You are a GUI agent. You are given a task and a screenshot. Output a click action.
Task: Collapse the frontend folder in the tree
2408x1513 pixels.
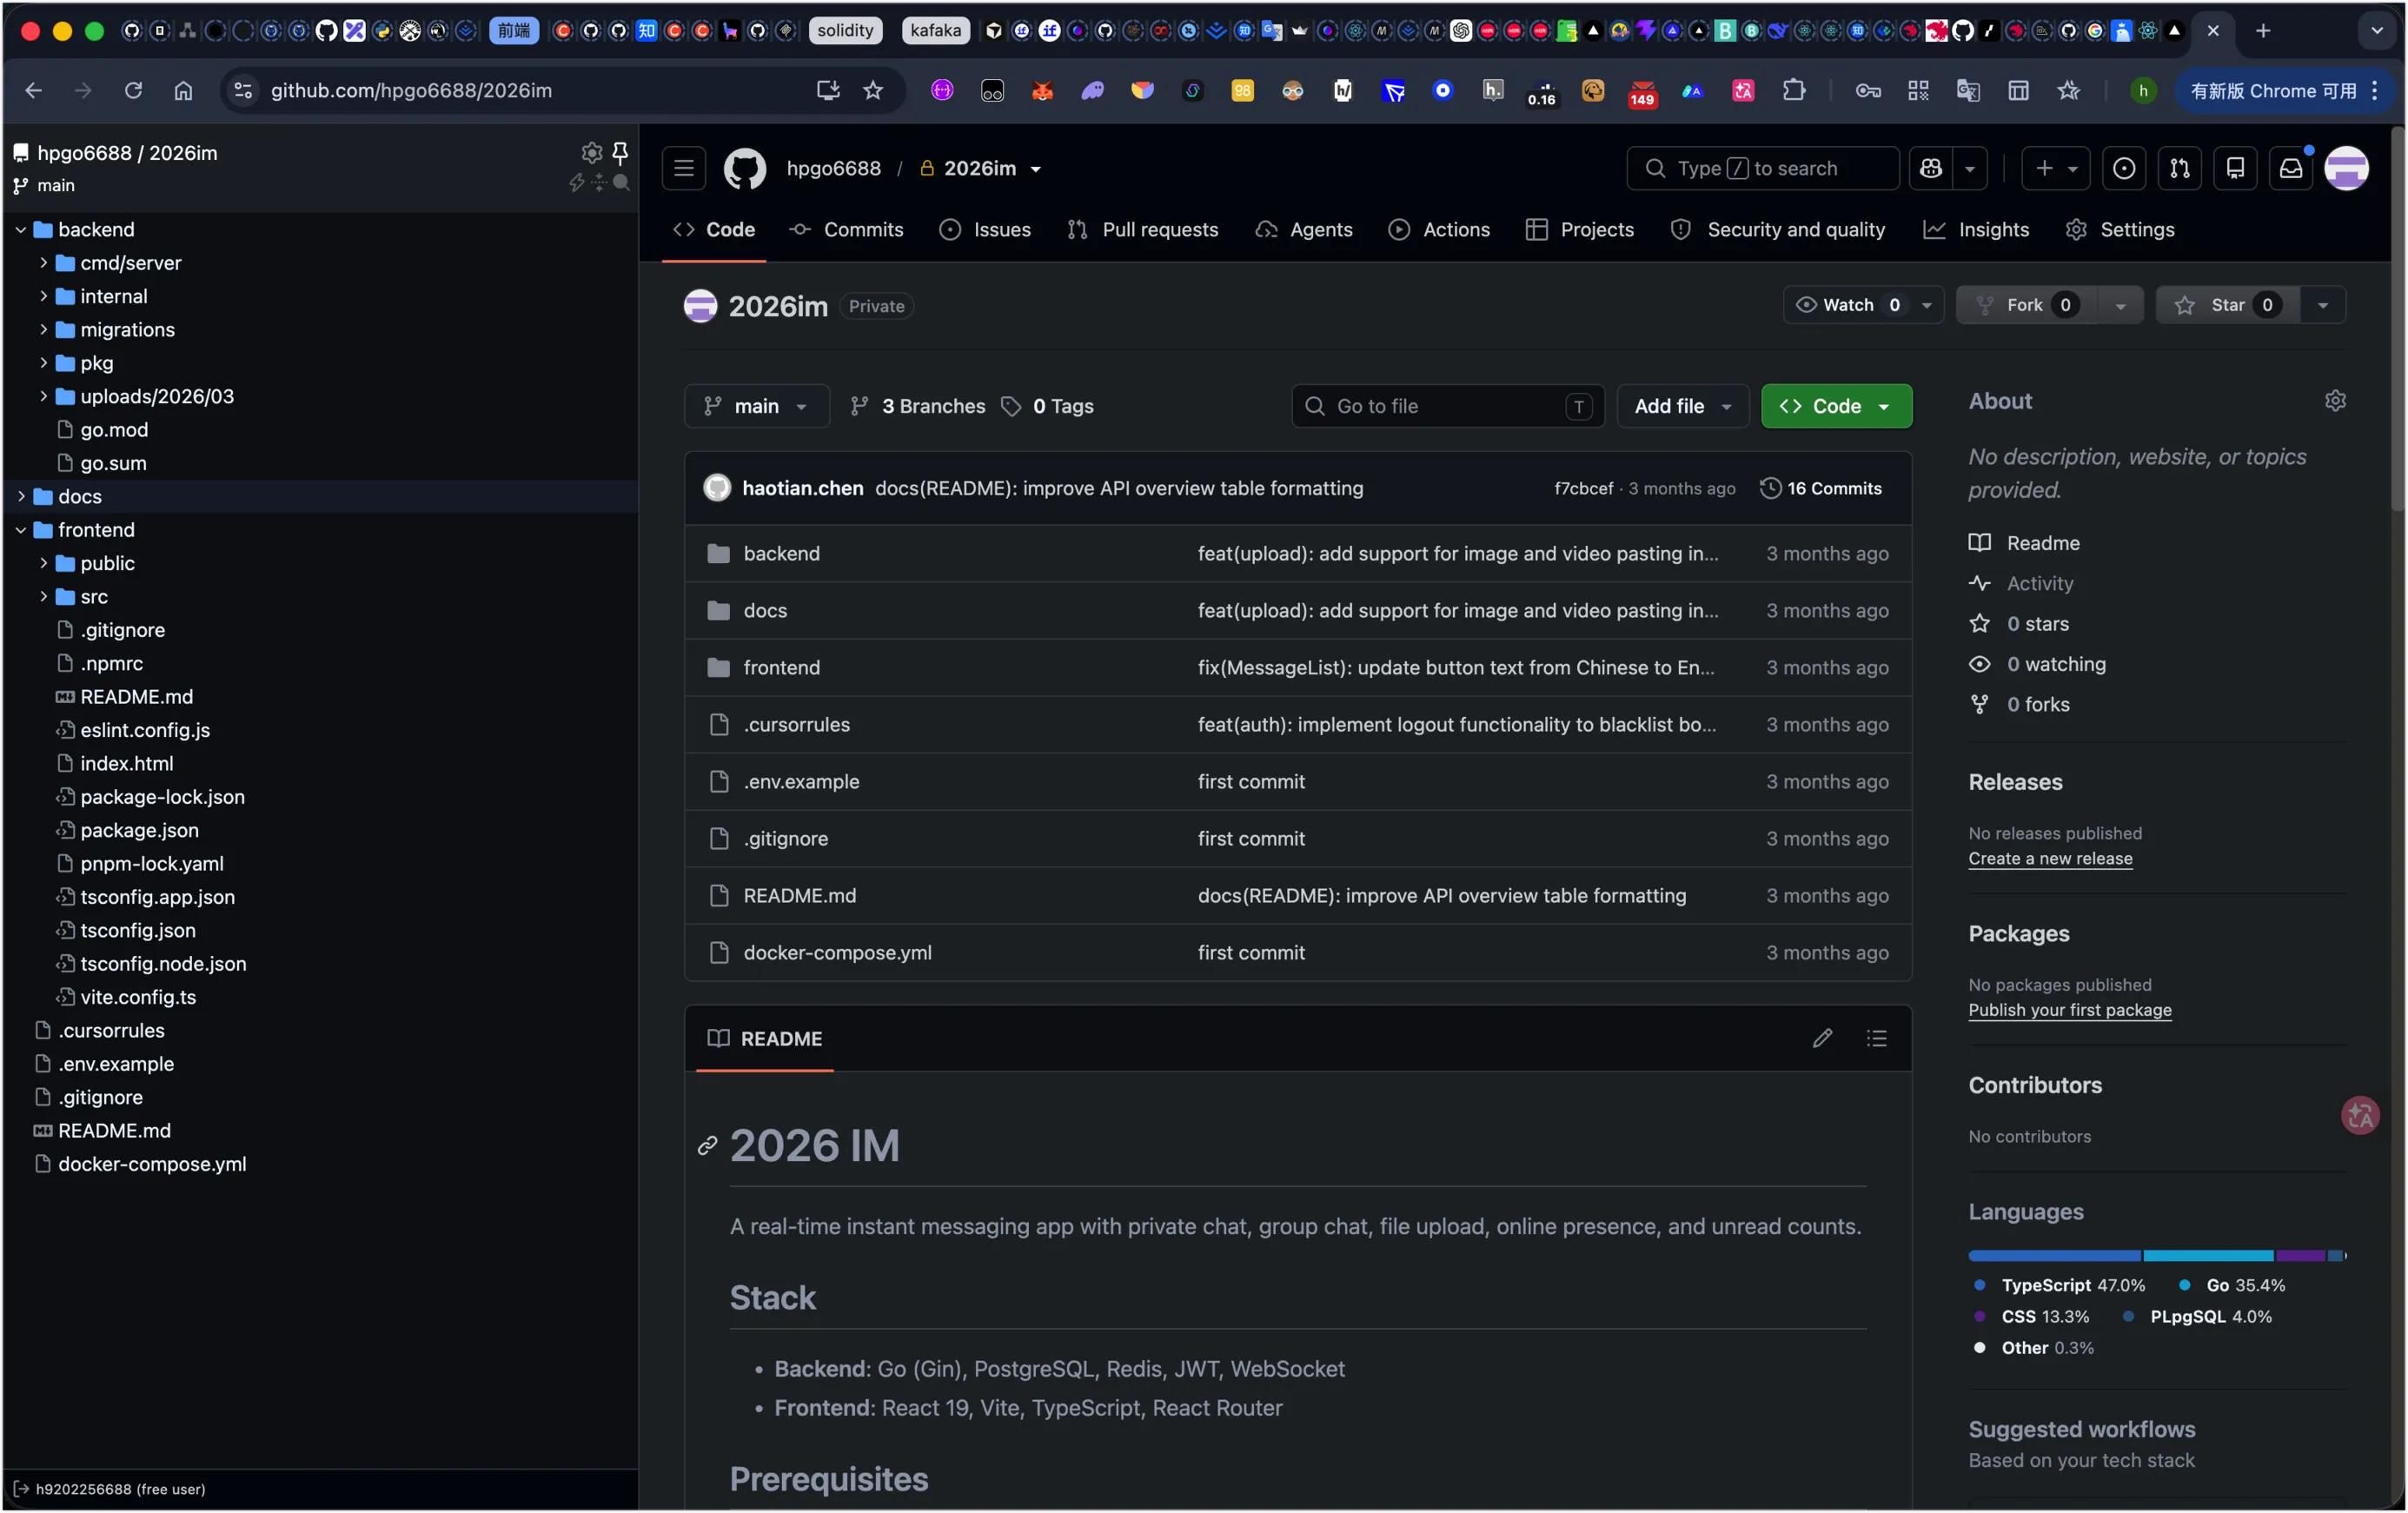(21, 530)
